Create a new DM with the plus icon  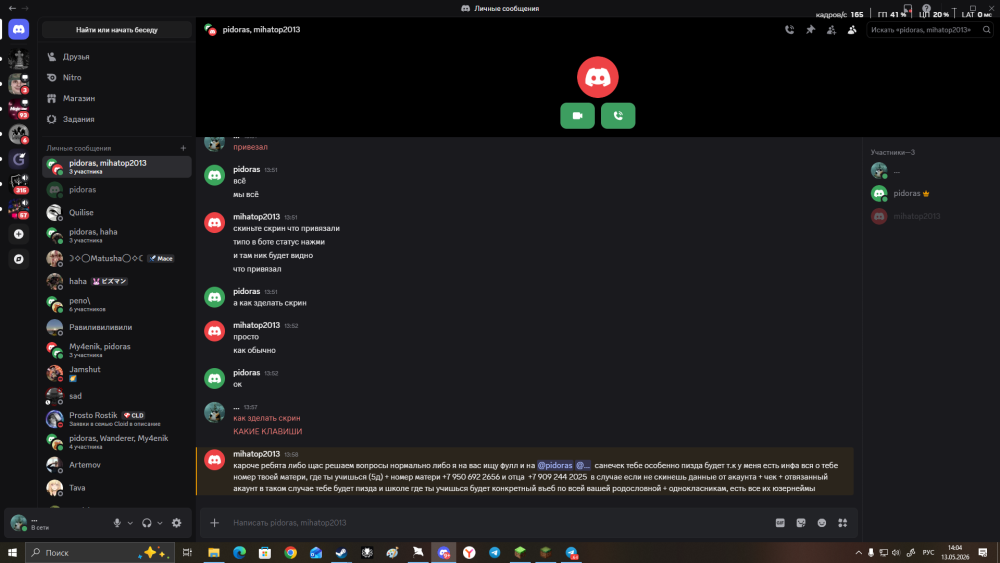coord(183,148)
